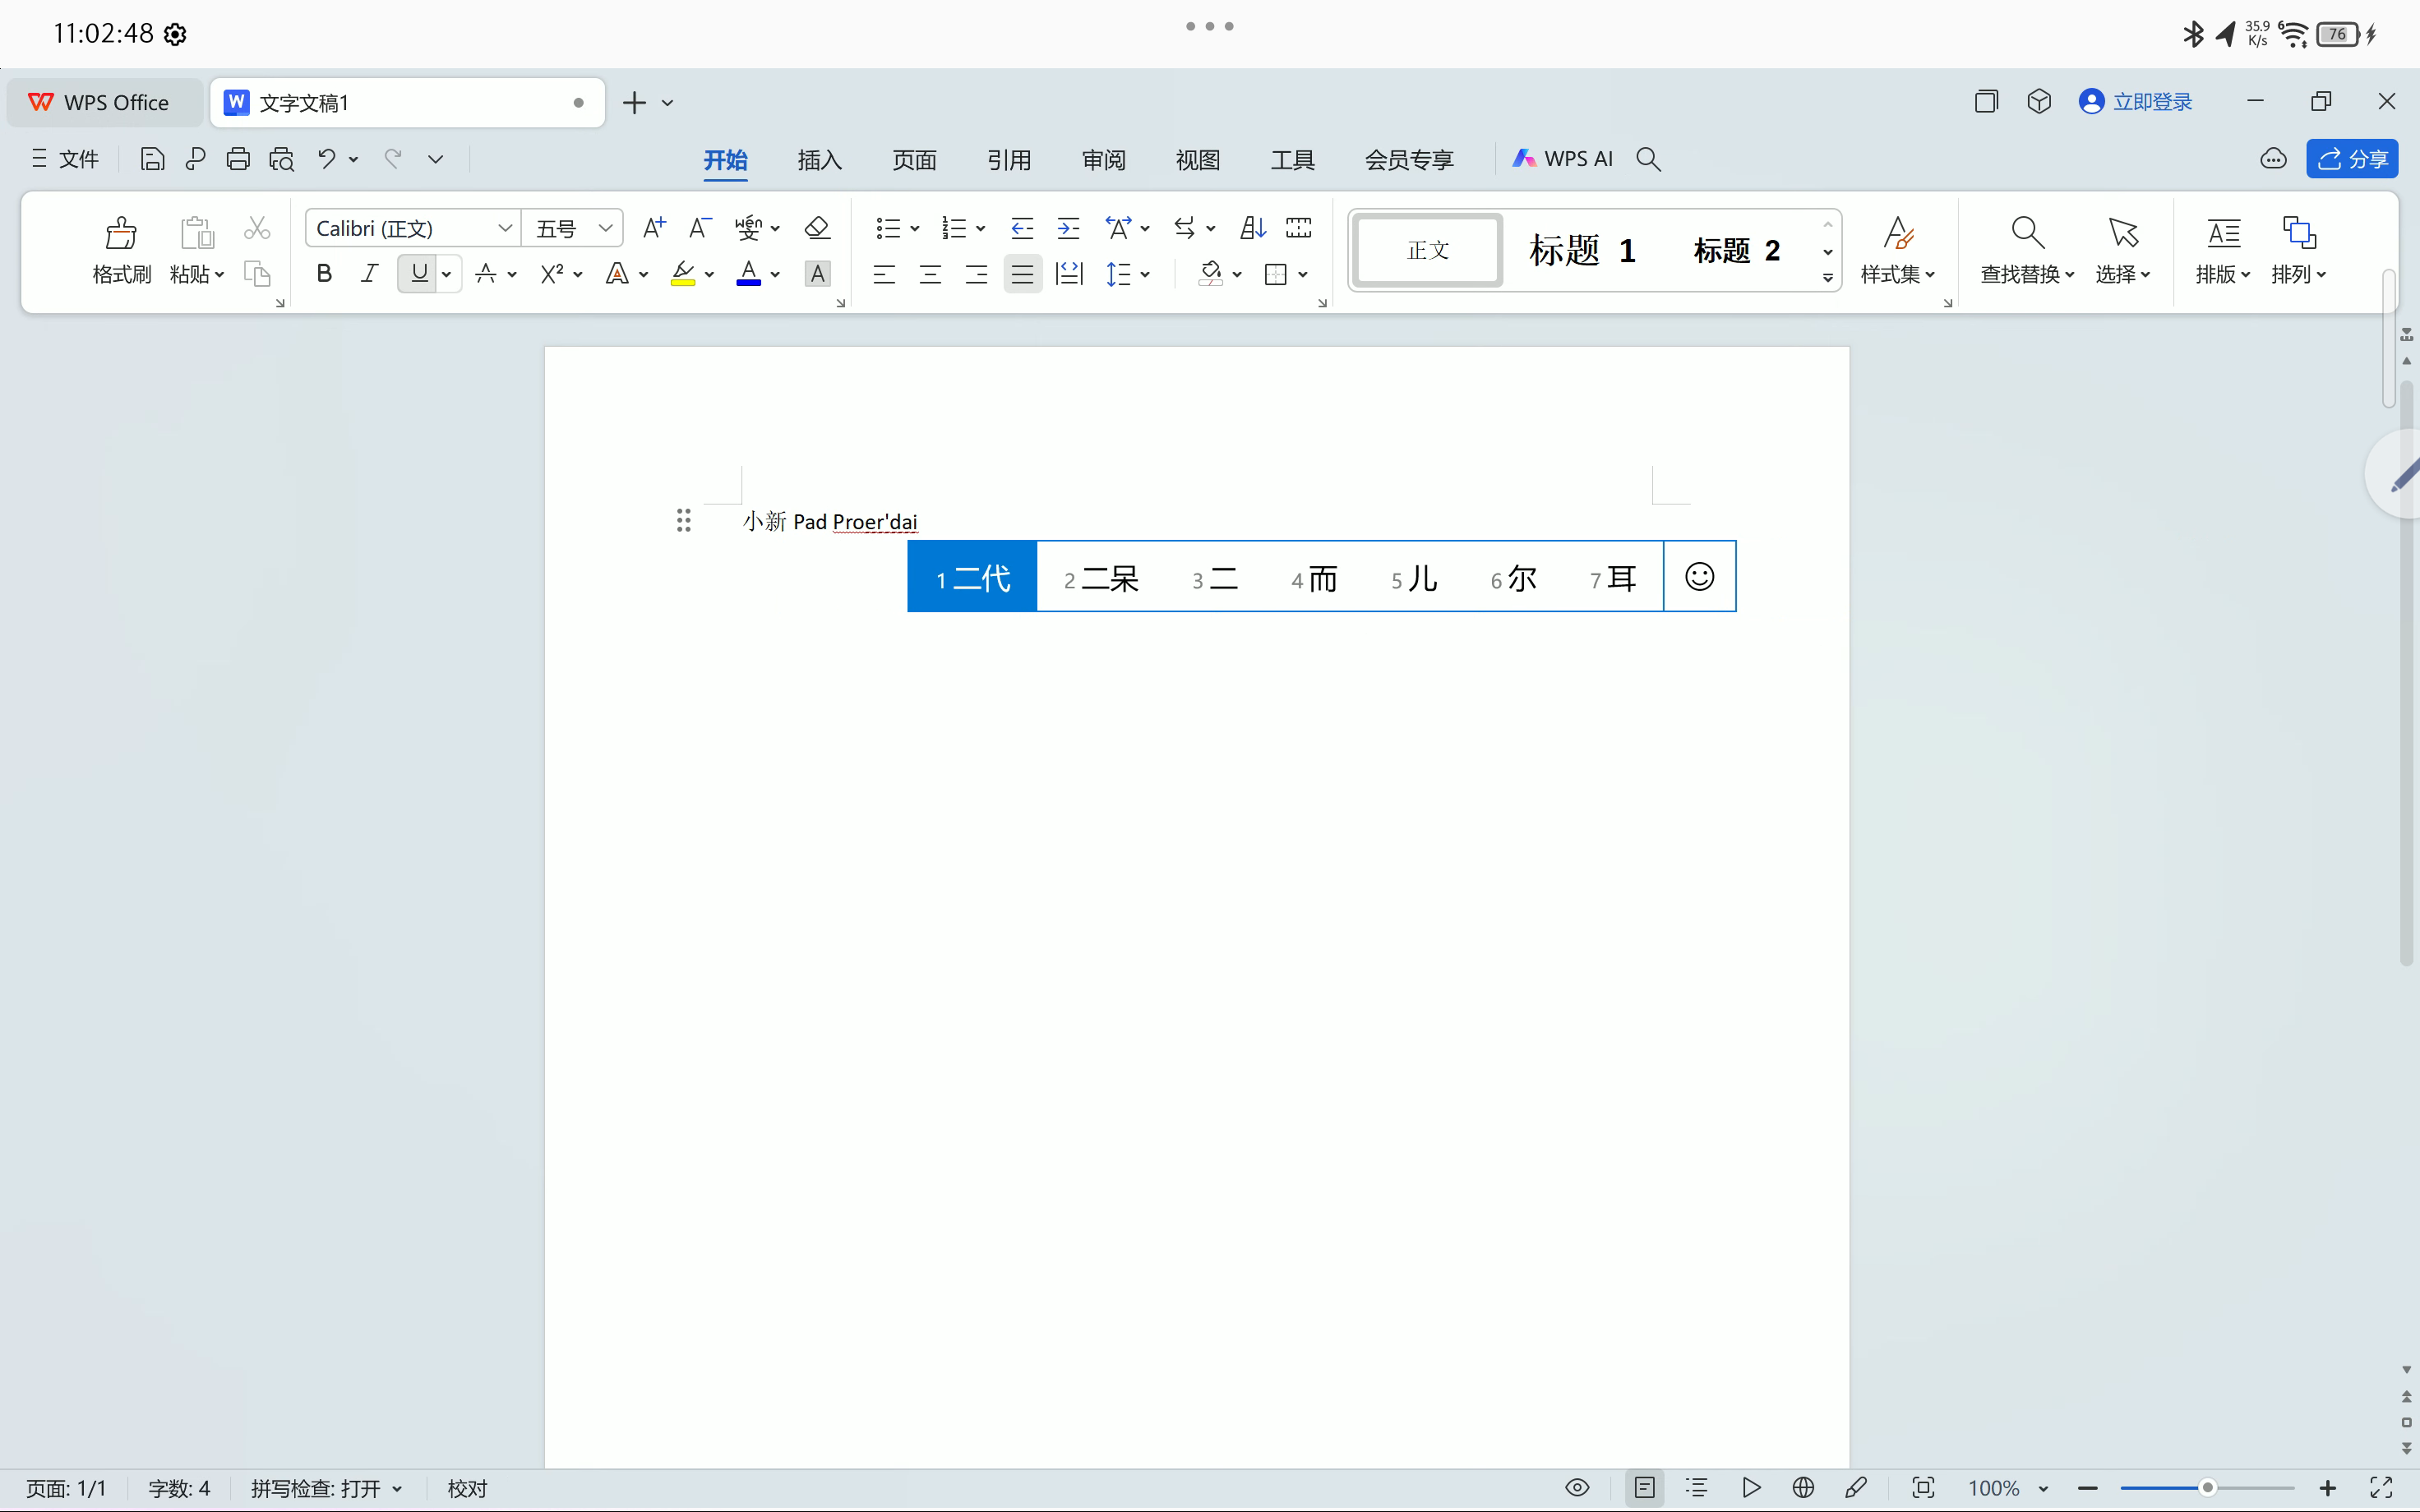Expand bullet list dropdown arrow

tap(914, 229)
